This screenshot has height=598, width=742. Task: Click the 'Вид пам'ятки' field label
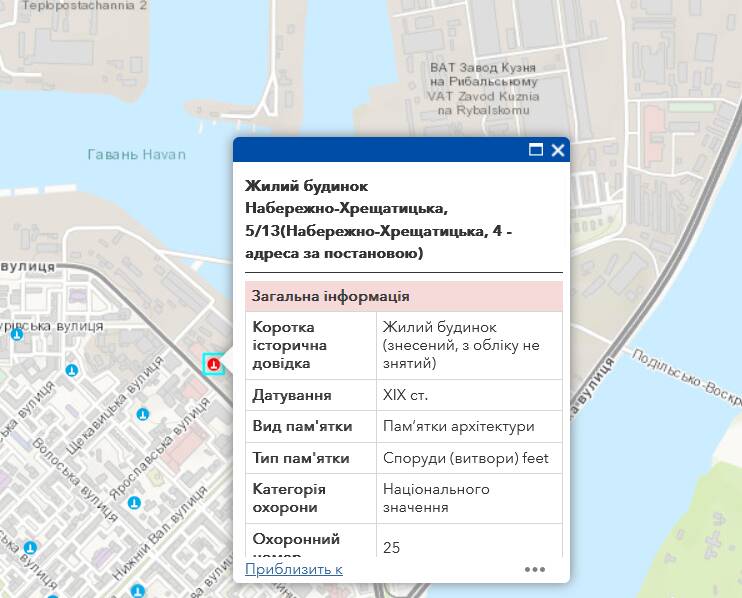pyautogui.click(x=302, y=426)
